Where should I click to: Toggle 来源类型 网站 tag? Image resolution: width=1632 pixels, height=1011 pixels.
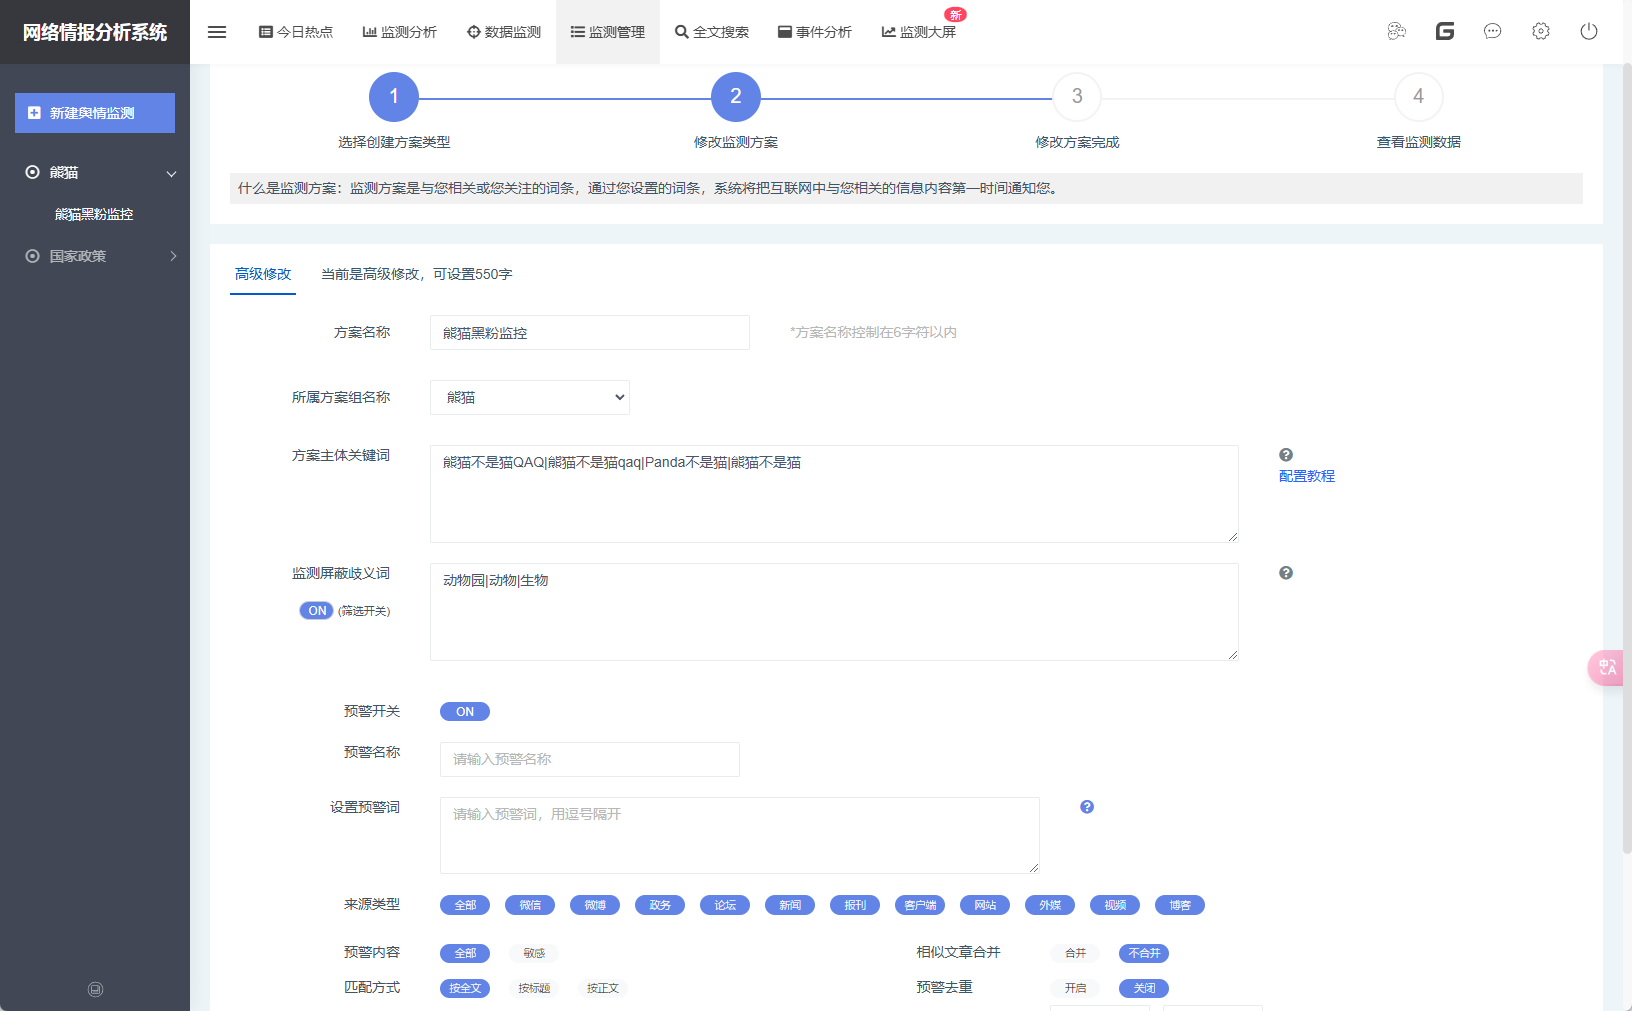[x=985, y=905]
